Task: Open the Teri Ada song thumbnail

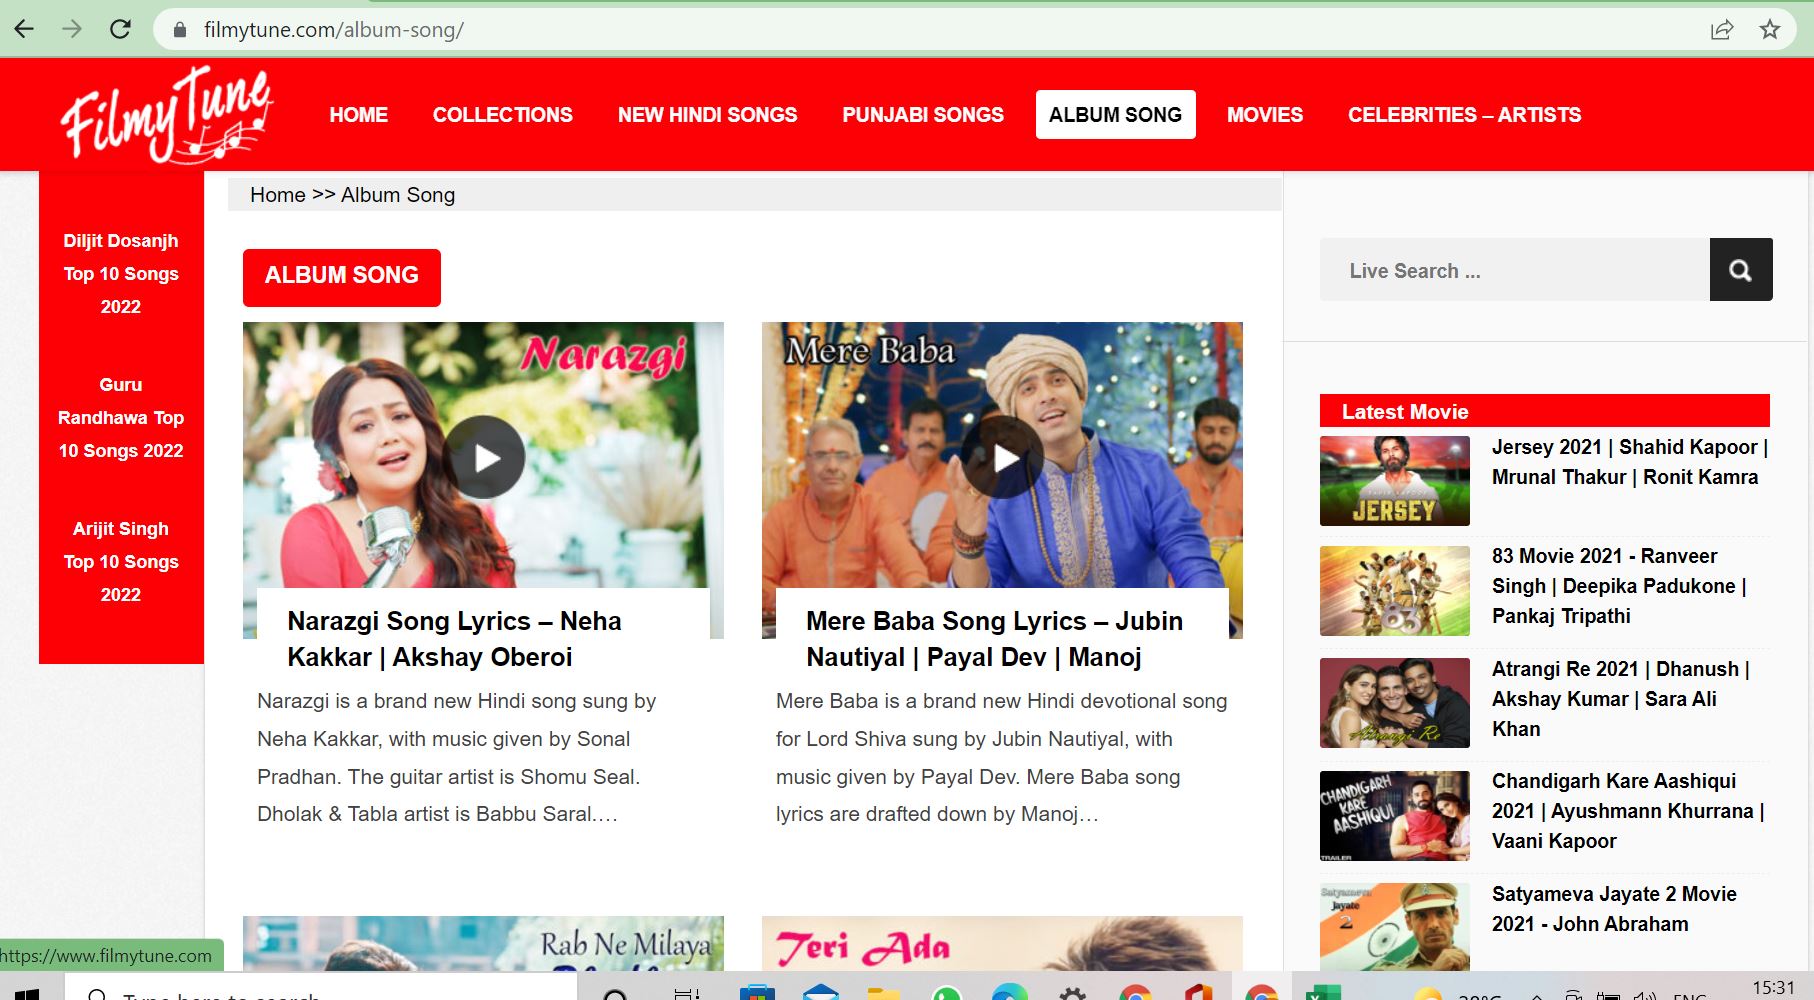Action: tap(1002, 943)
